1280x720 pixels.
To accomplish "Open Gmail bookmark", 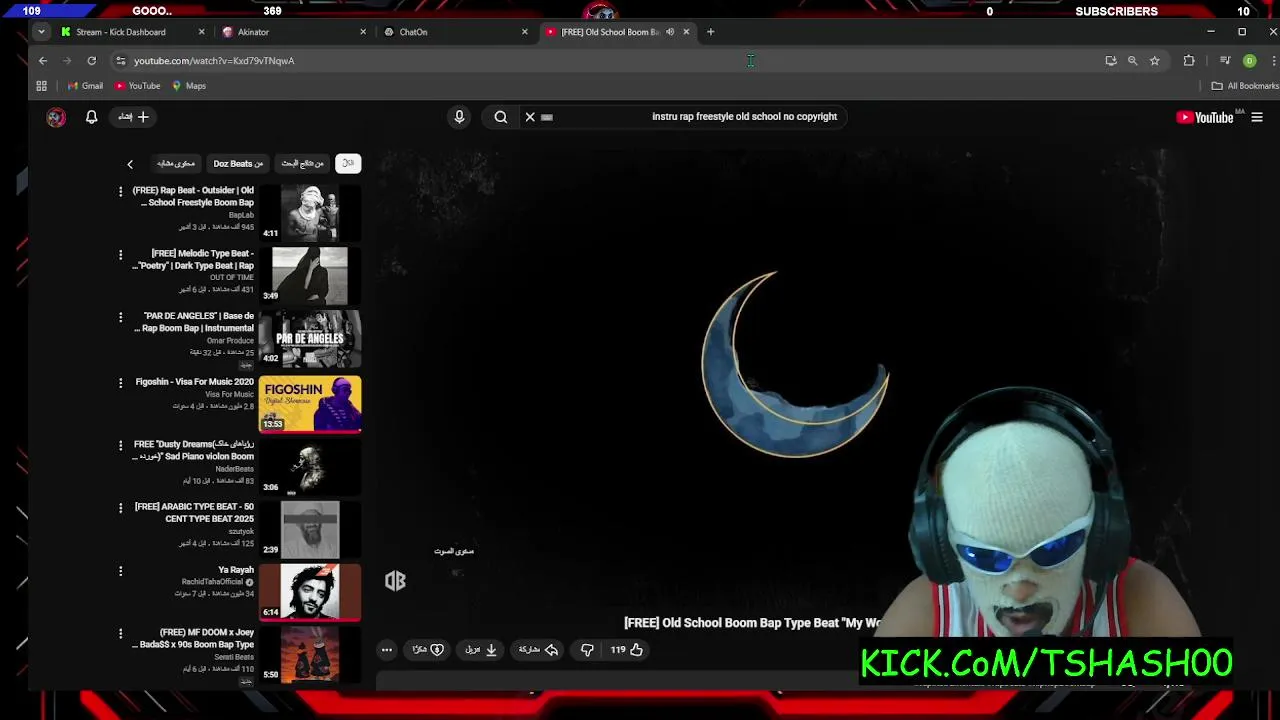I will coord(85,86).
